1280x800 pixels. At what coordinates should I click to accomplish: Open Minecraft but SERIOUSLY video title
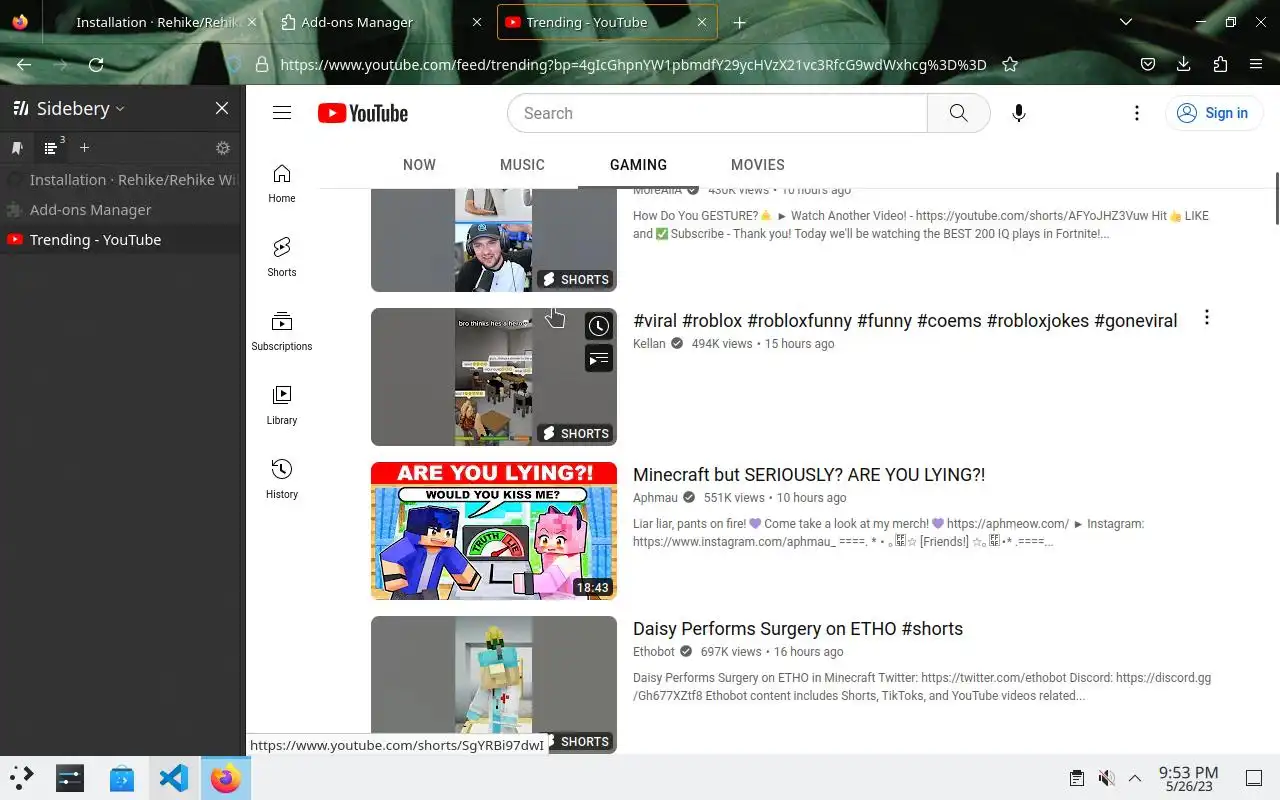tap(809, 475)
